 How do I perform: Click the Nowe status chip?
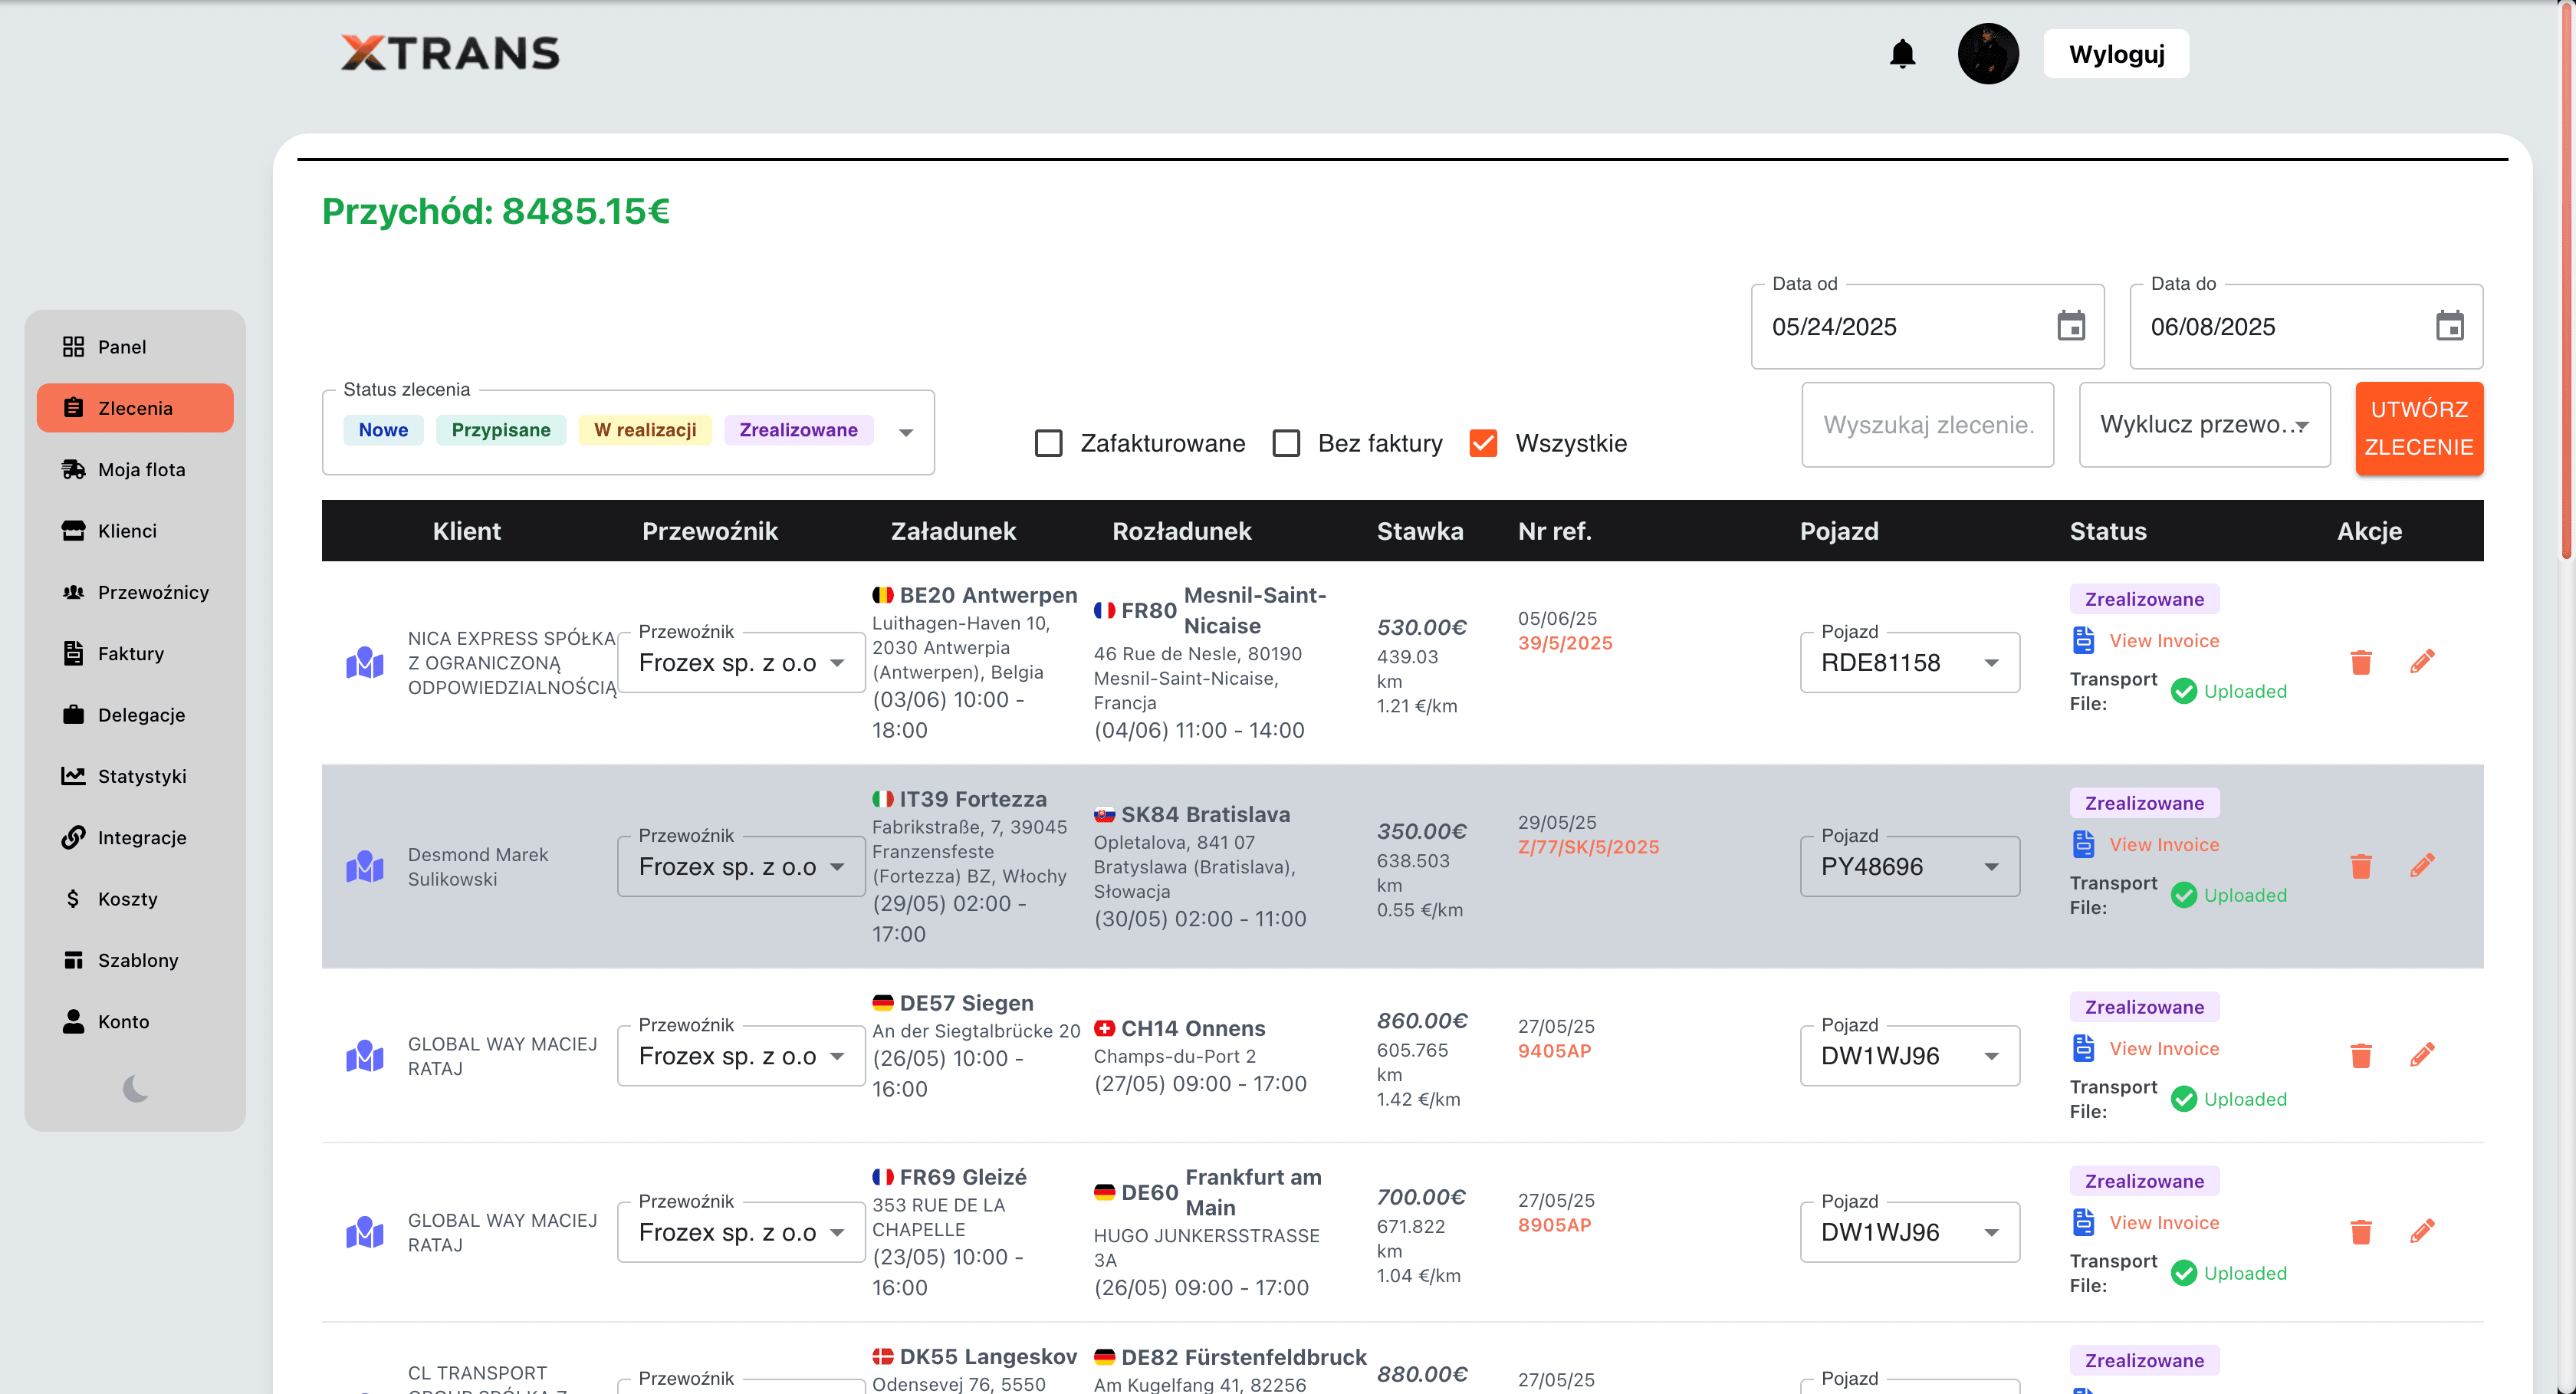click(x=383, y=430)
